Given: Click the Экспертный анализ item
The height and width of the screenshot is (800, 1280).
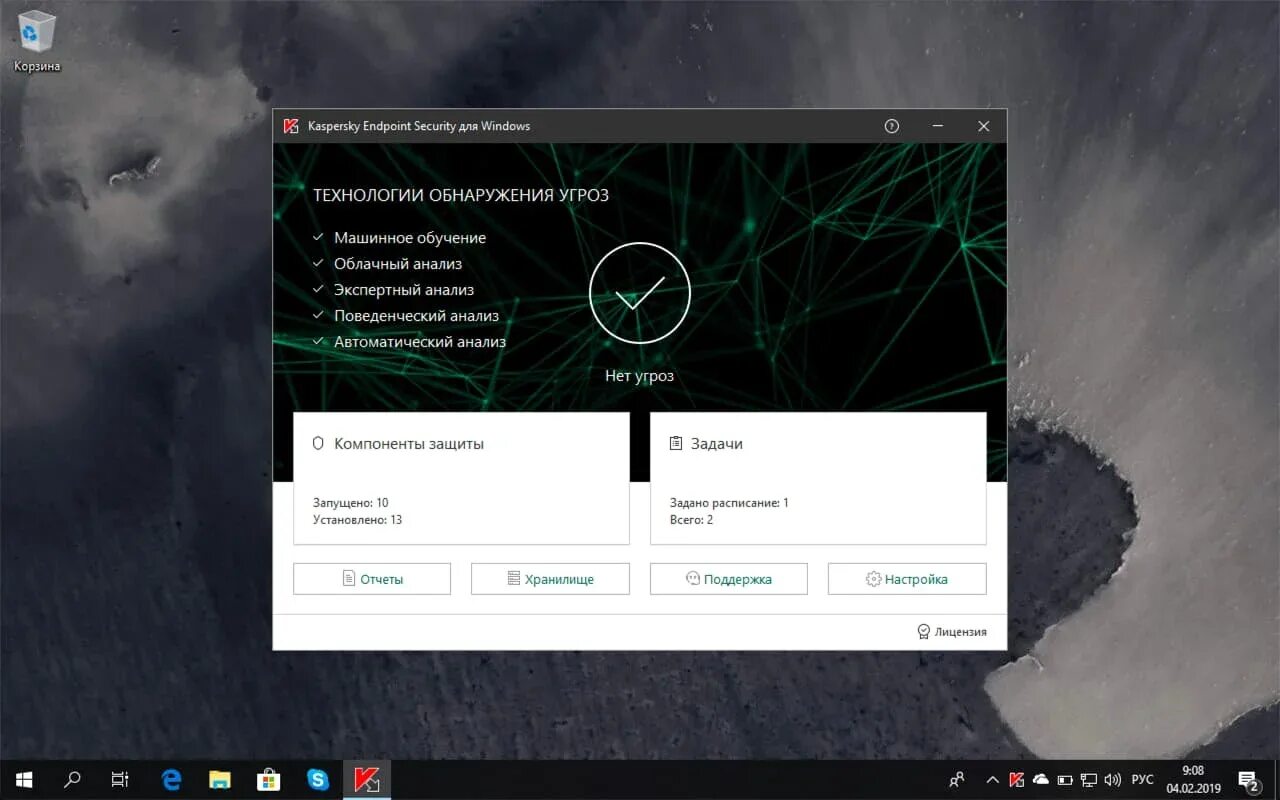Looking at the screenshot, I should (404, 290).
